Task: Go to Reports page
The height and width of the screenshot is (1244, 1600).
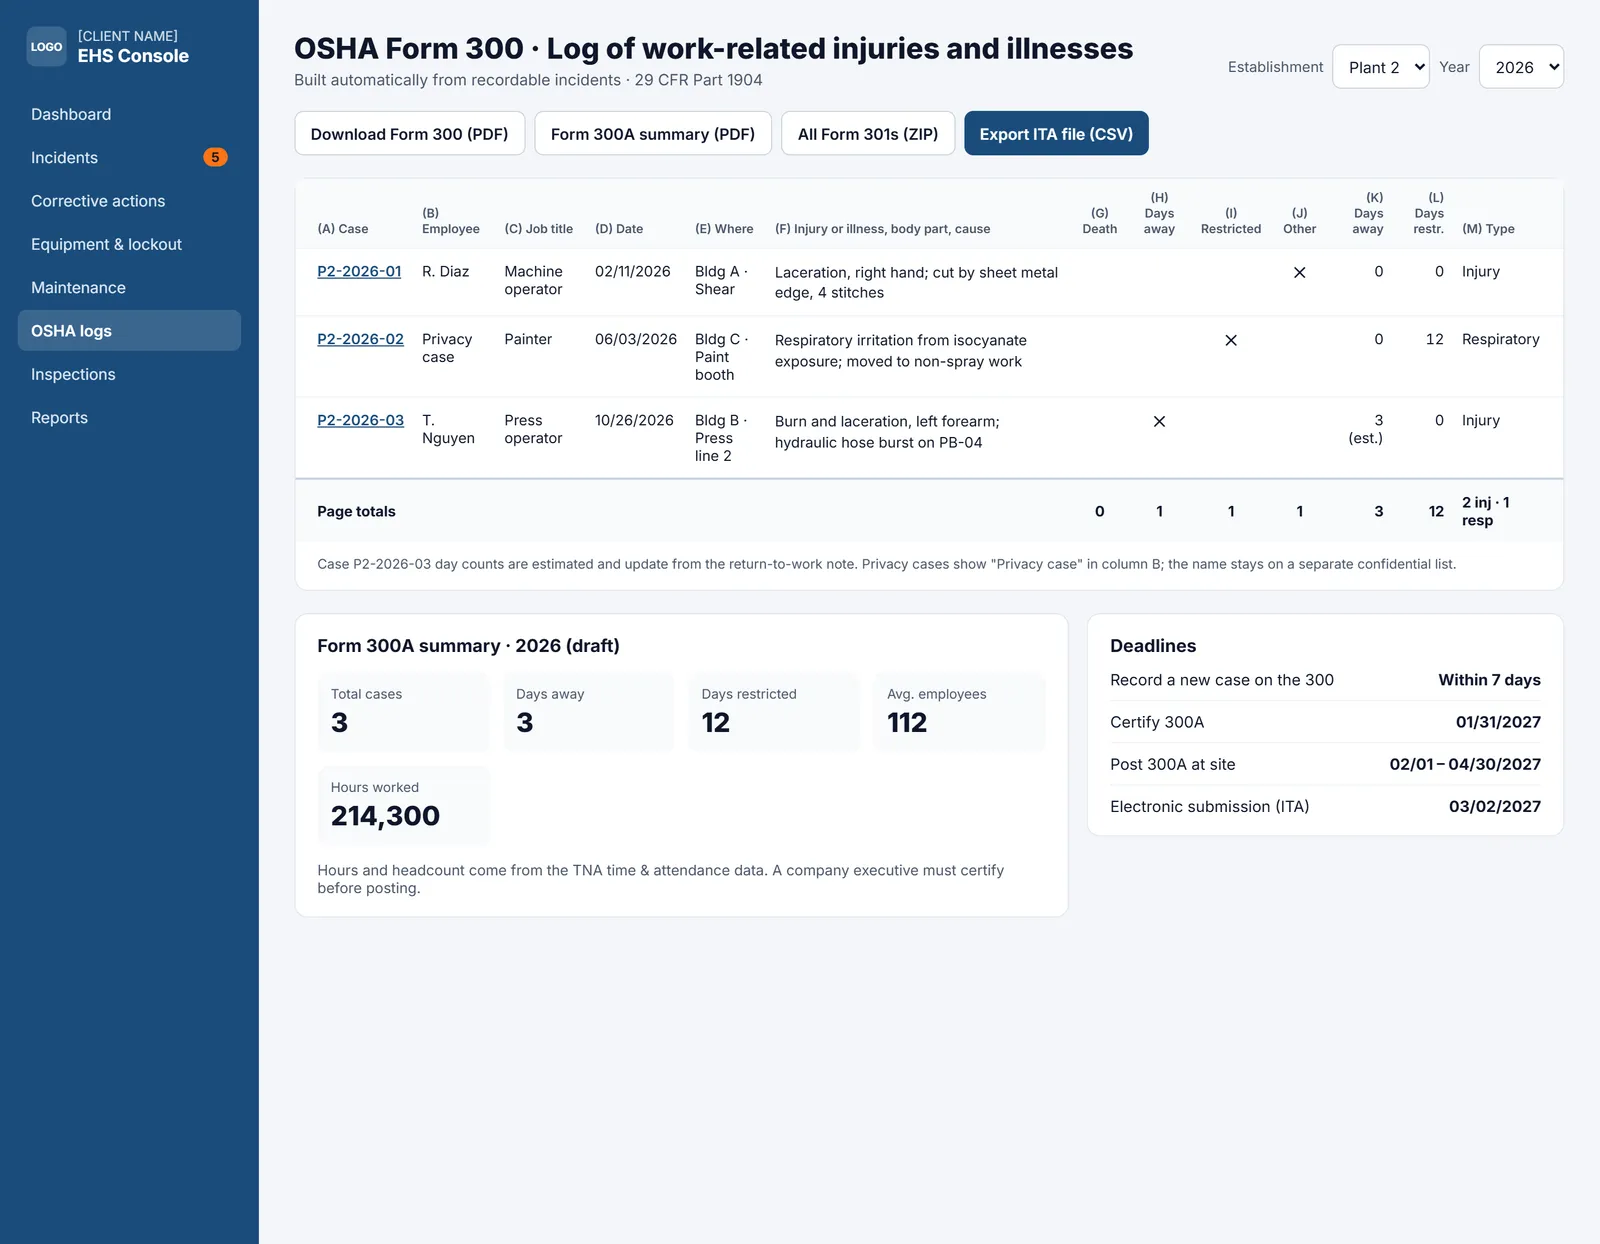Action: click(129, 418)
